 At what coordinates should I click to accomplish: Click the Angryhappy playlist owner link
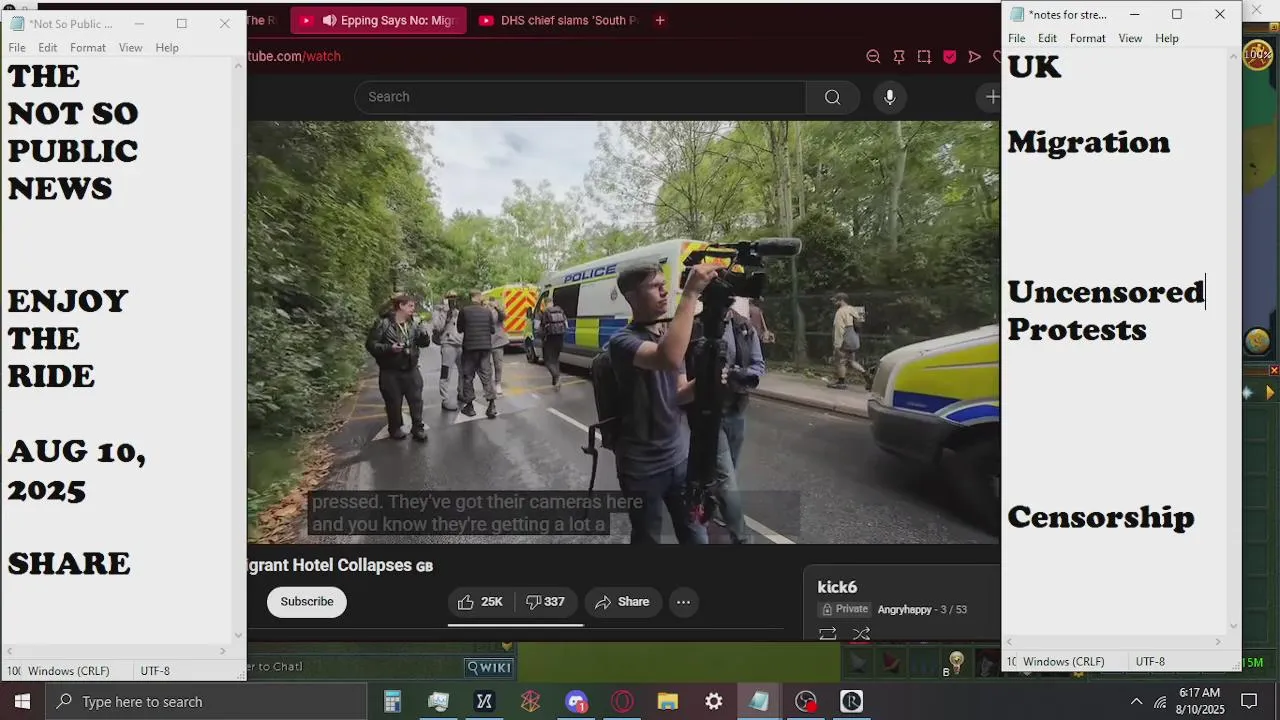(x=904, y=610)
